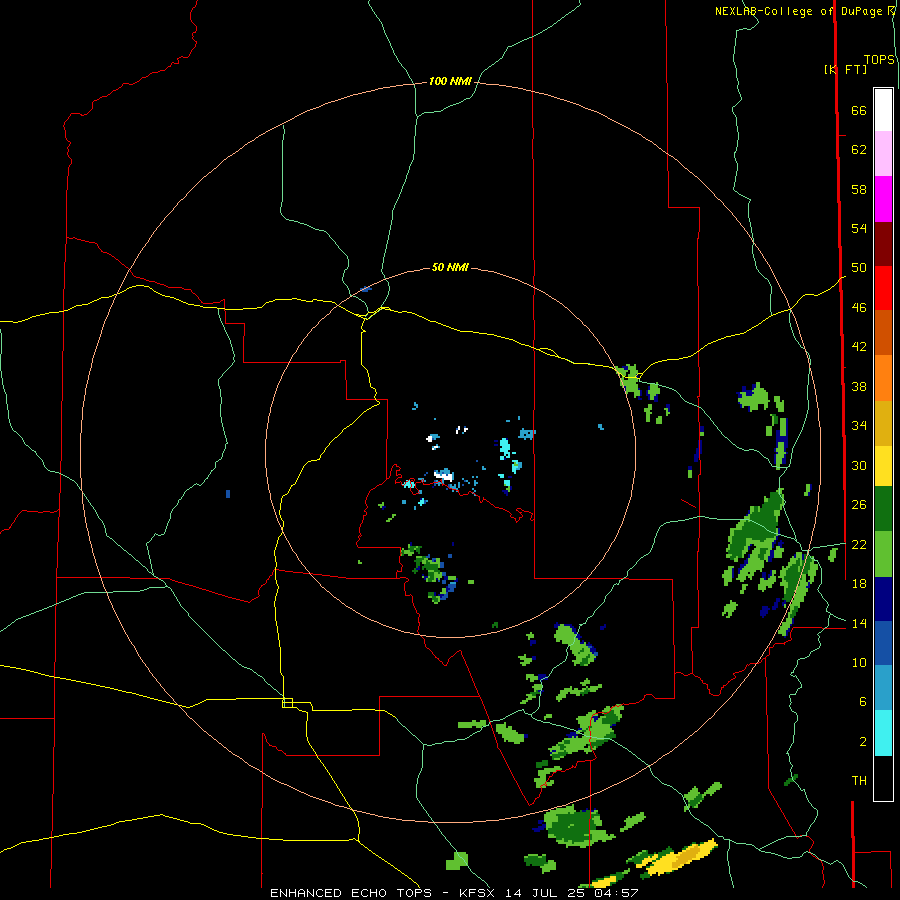
Task: Click the legend value 26
Action: coord(859,505)
